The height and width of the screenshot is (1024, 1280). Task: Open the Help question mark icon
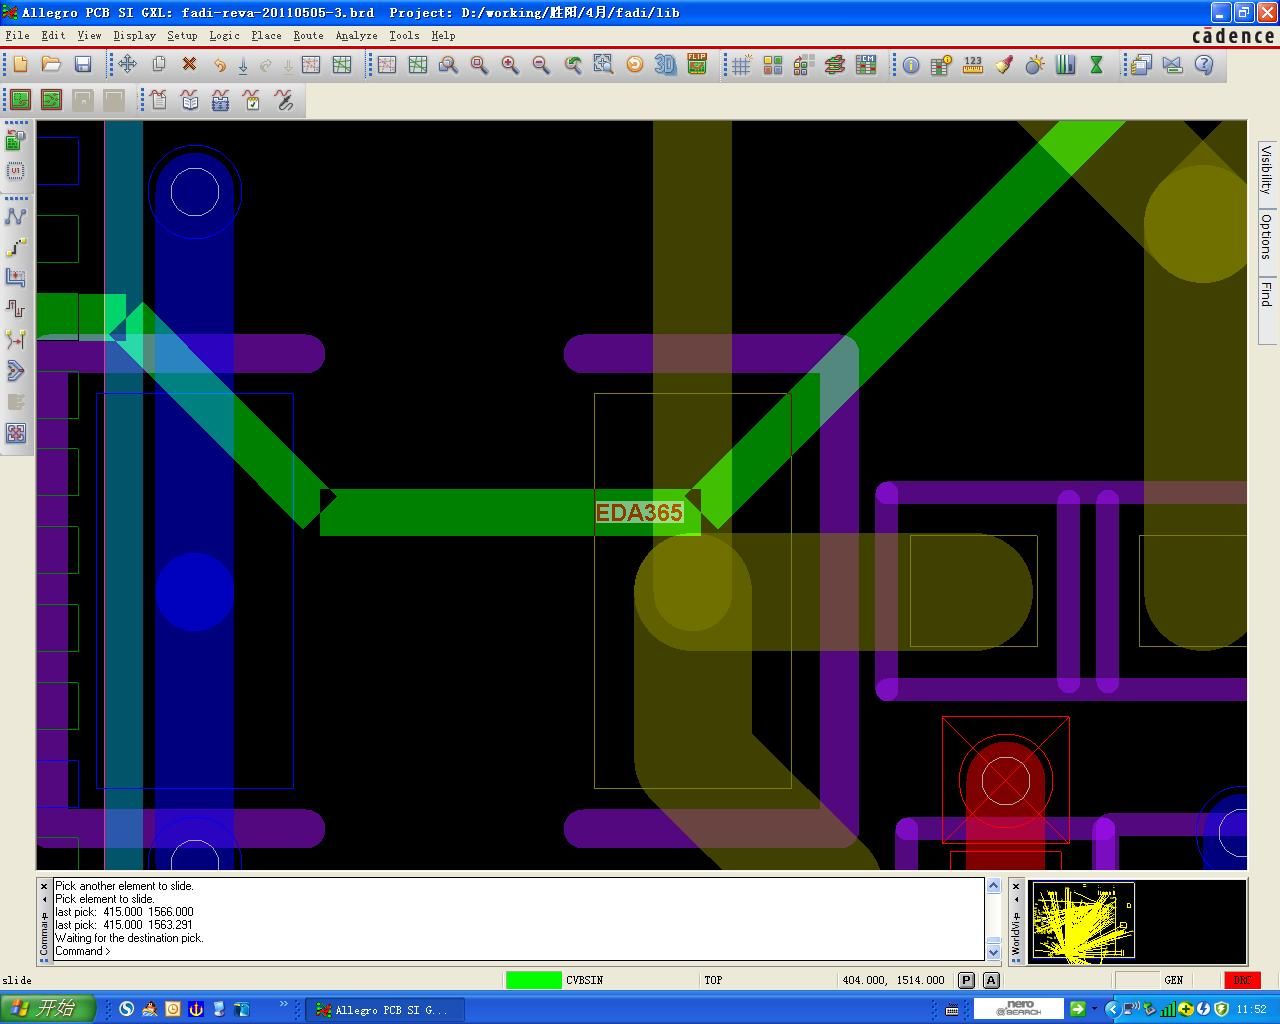1204,65
